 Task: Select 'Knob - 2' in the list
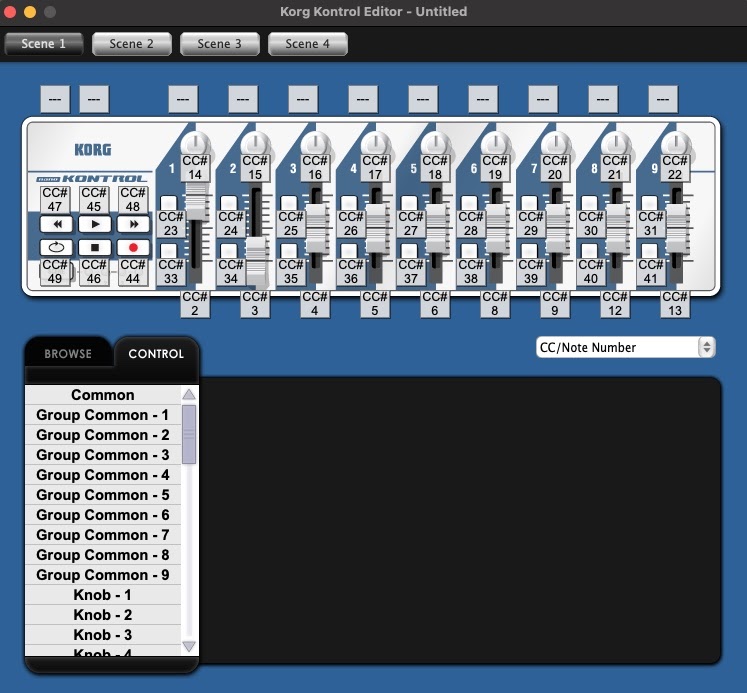[103, 615]
